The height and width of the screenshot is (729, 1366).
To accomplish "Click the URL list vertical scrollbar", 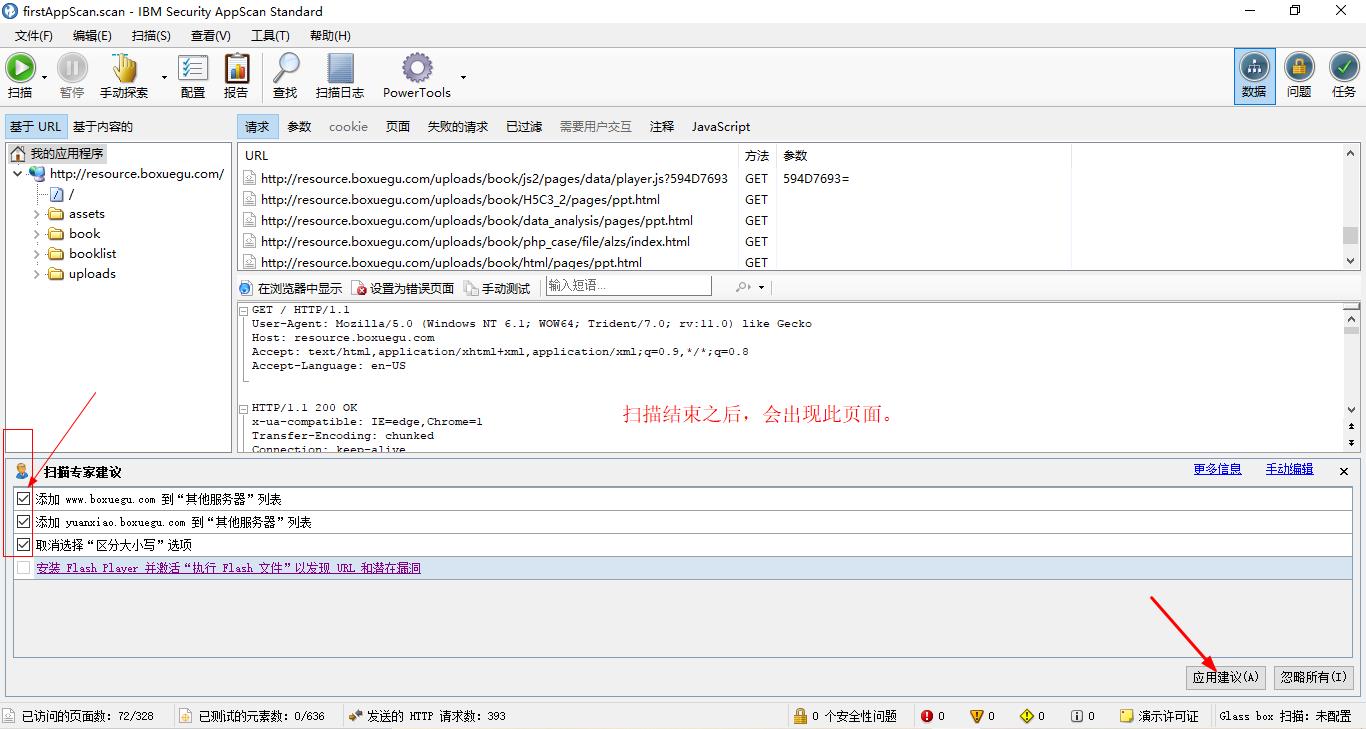I will coord(1351,207).
